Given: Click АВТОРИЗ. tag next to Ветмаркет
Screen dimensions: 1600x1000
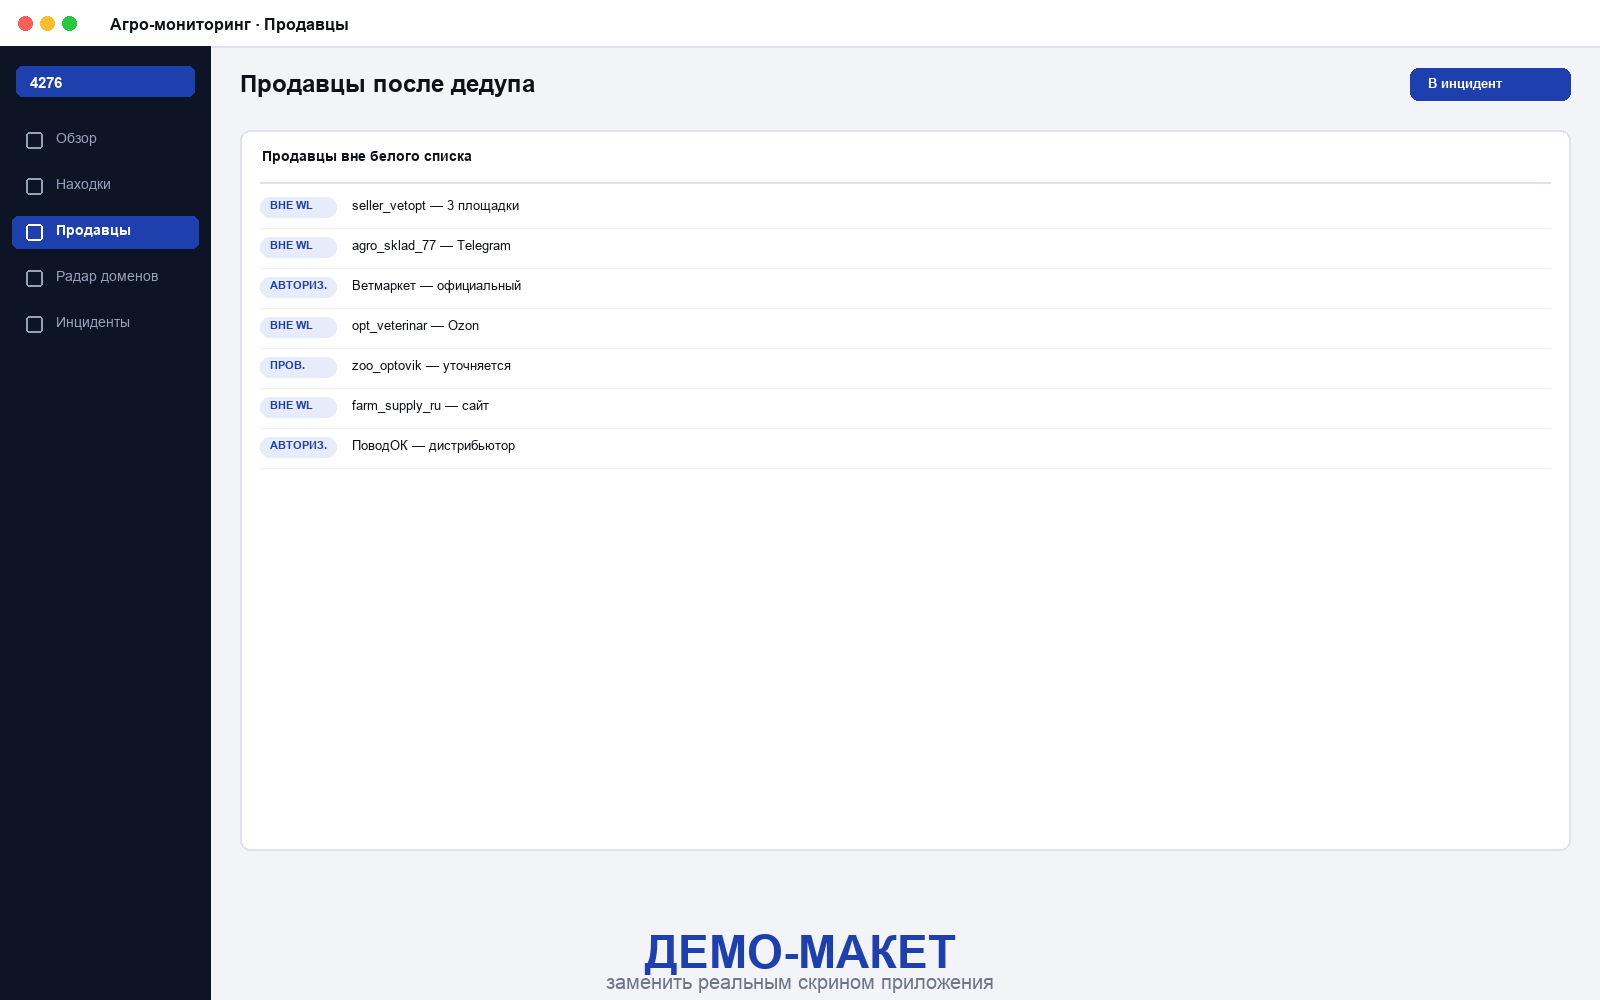Looking at the screenshot, I should pos(298,287).
